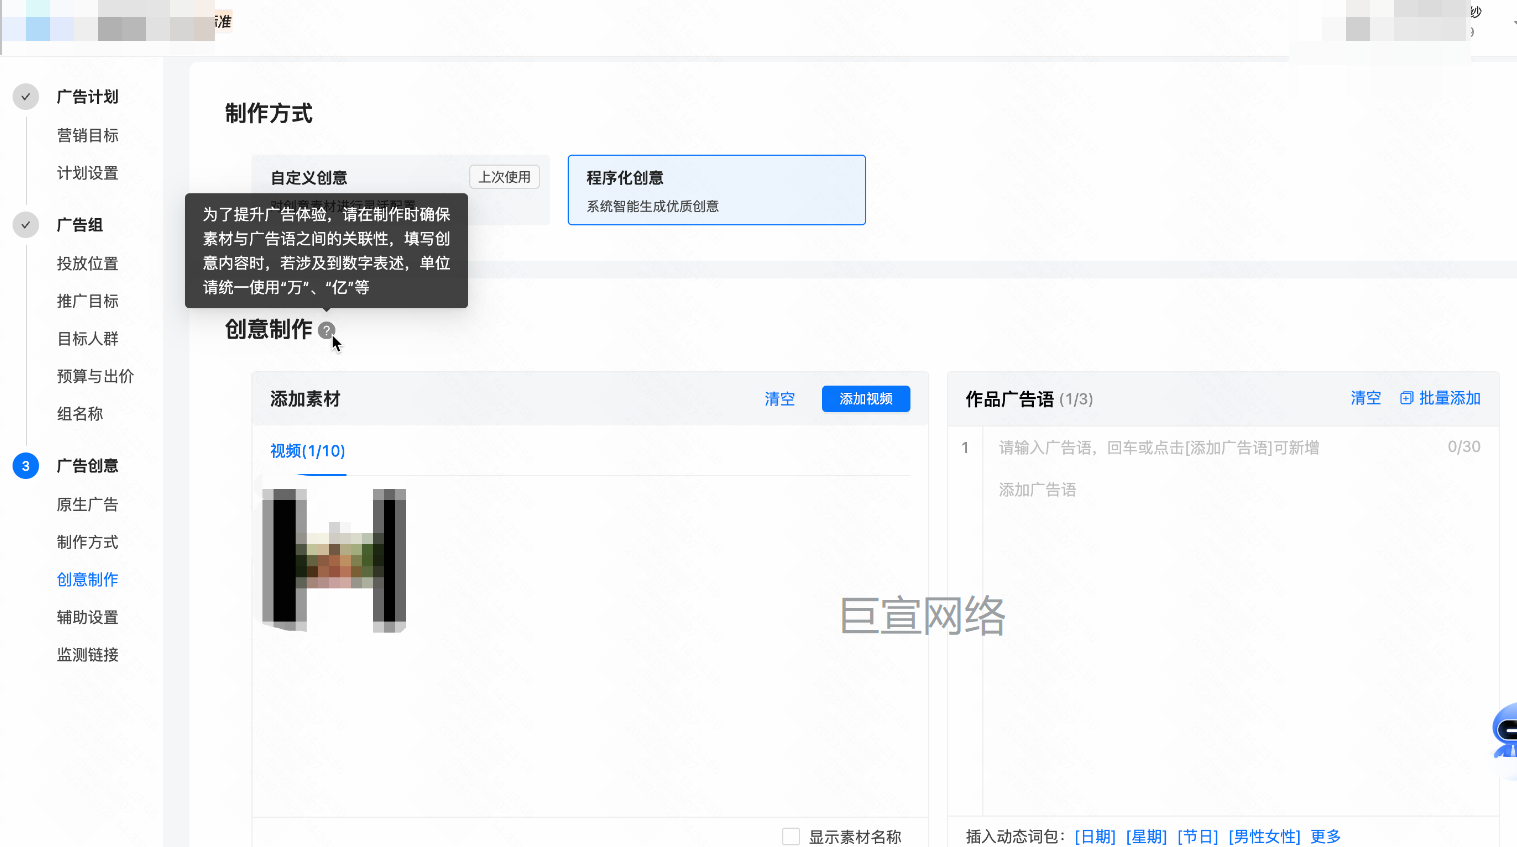Insert the [日期] dynamic word pack
This screenshot has width=1517, height=847.
[x=1095, y=836]
